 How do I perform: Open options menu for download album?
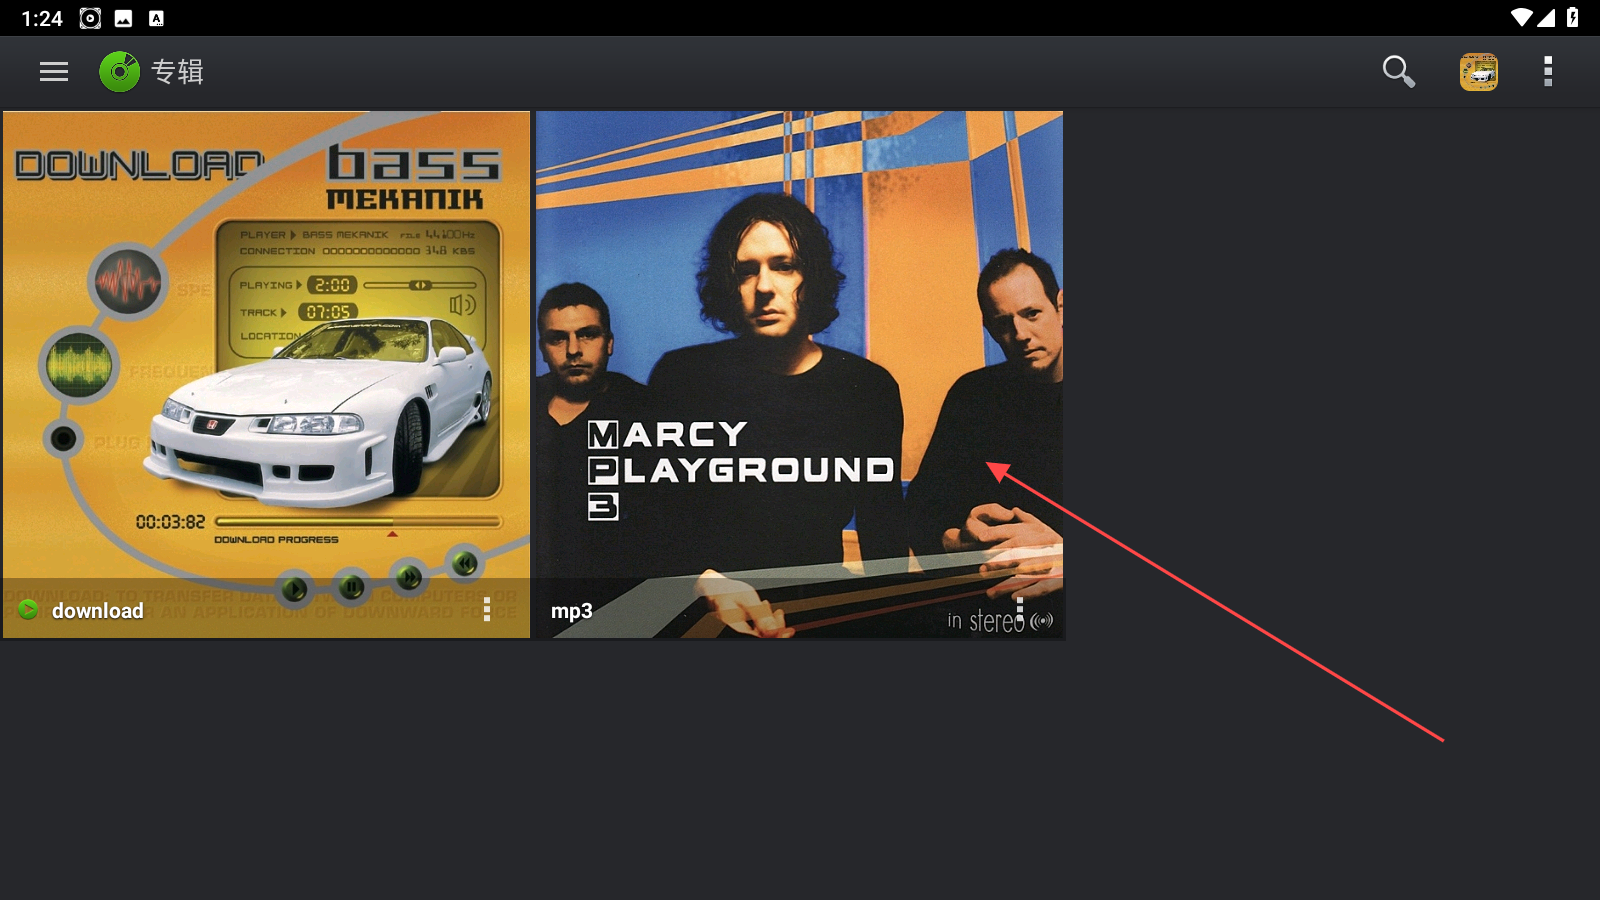point(487,610)
